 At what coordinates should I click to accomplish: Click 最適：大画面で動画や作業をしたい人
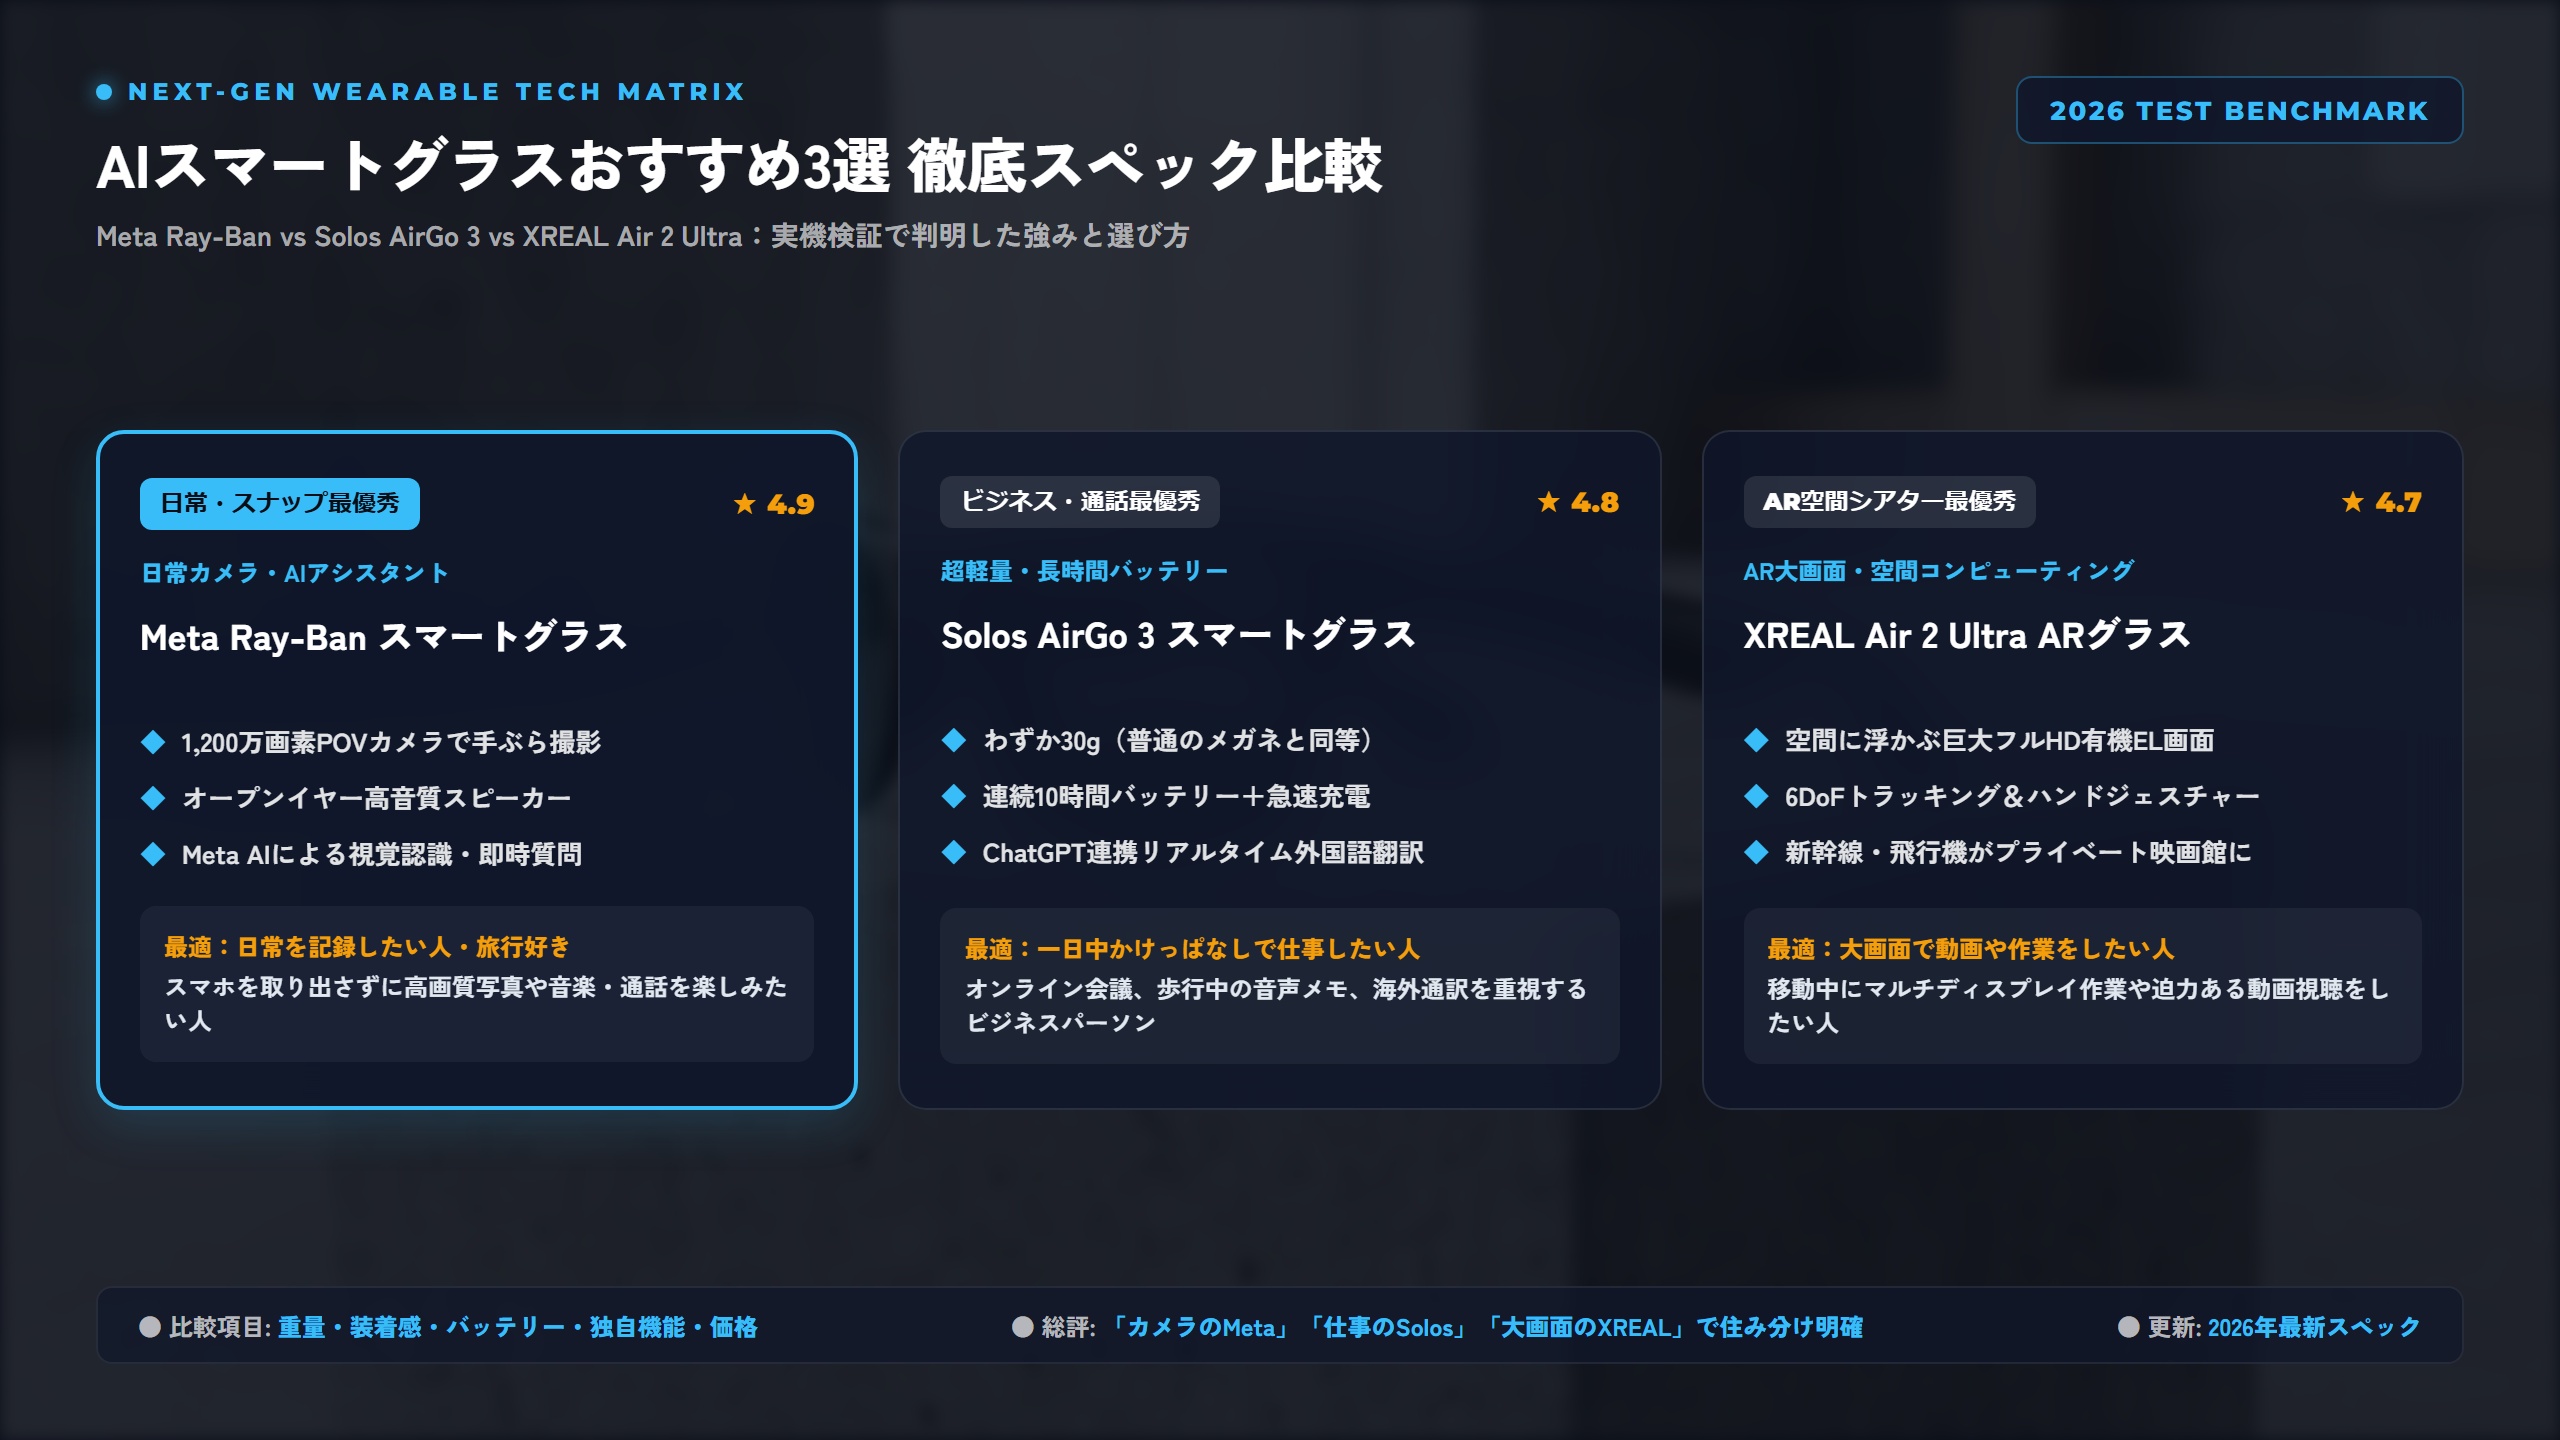[x=1970, y=949]
